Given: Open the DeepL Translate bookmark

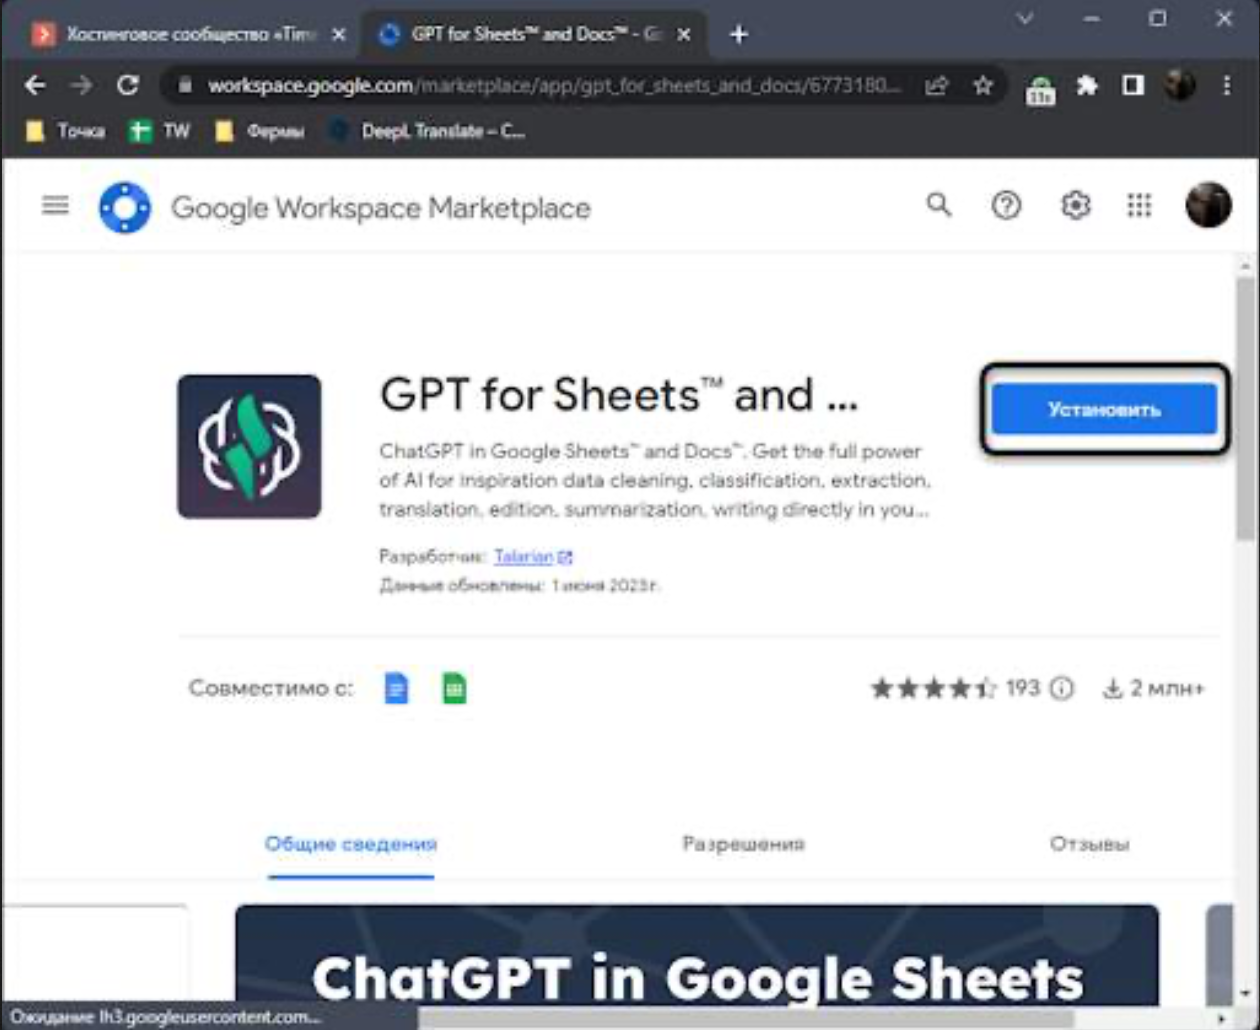Looking at the screenshot, I should coord(427,131).
